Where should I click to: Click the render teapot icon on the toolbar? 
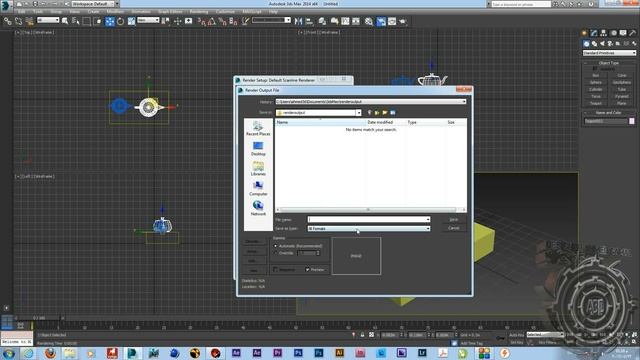coord(403,21)
